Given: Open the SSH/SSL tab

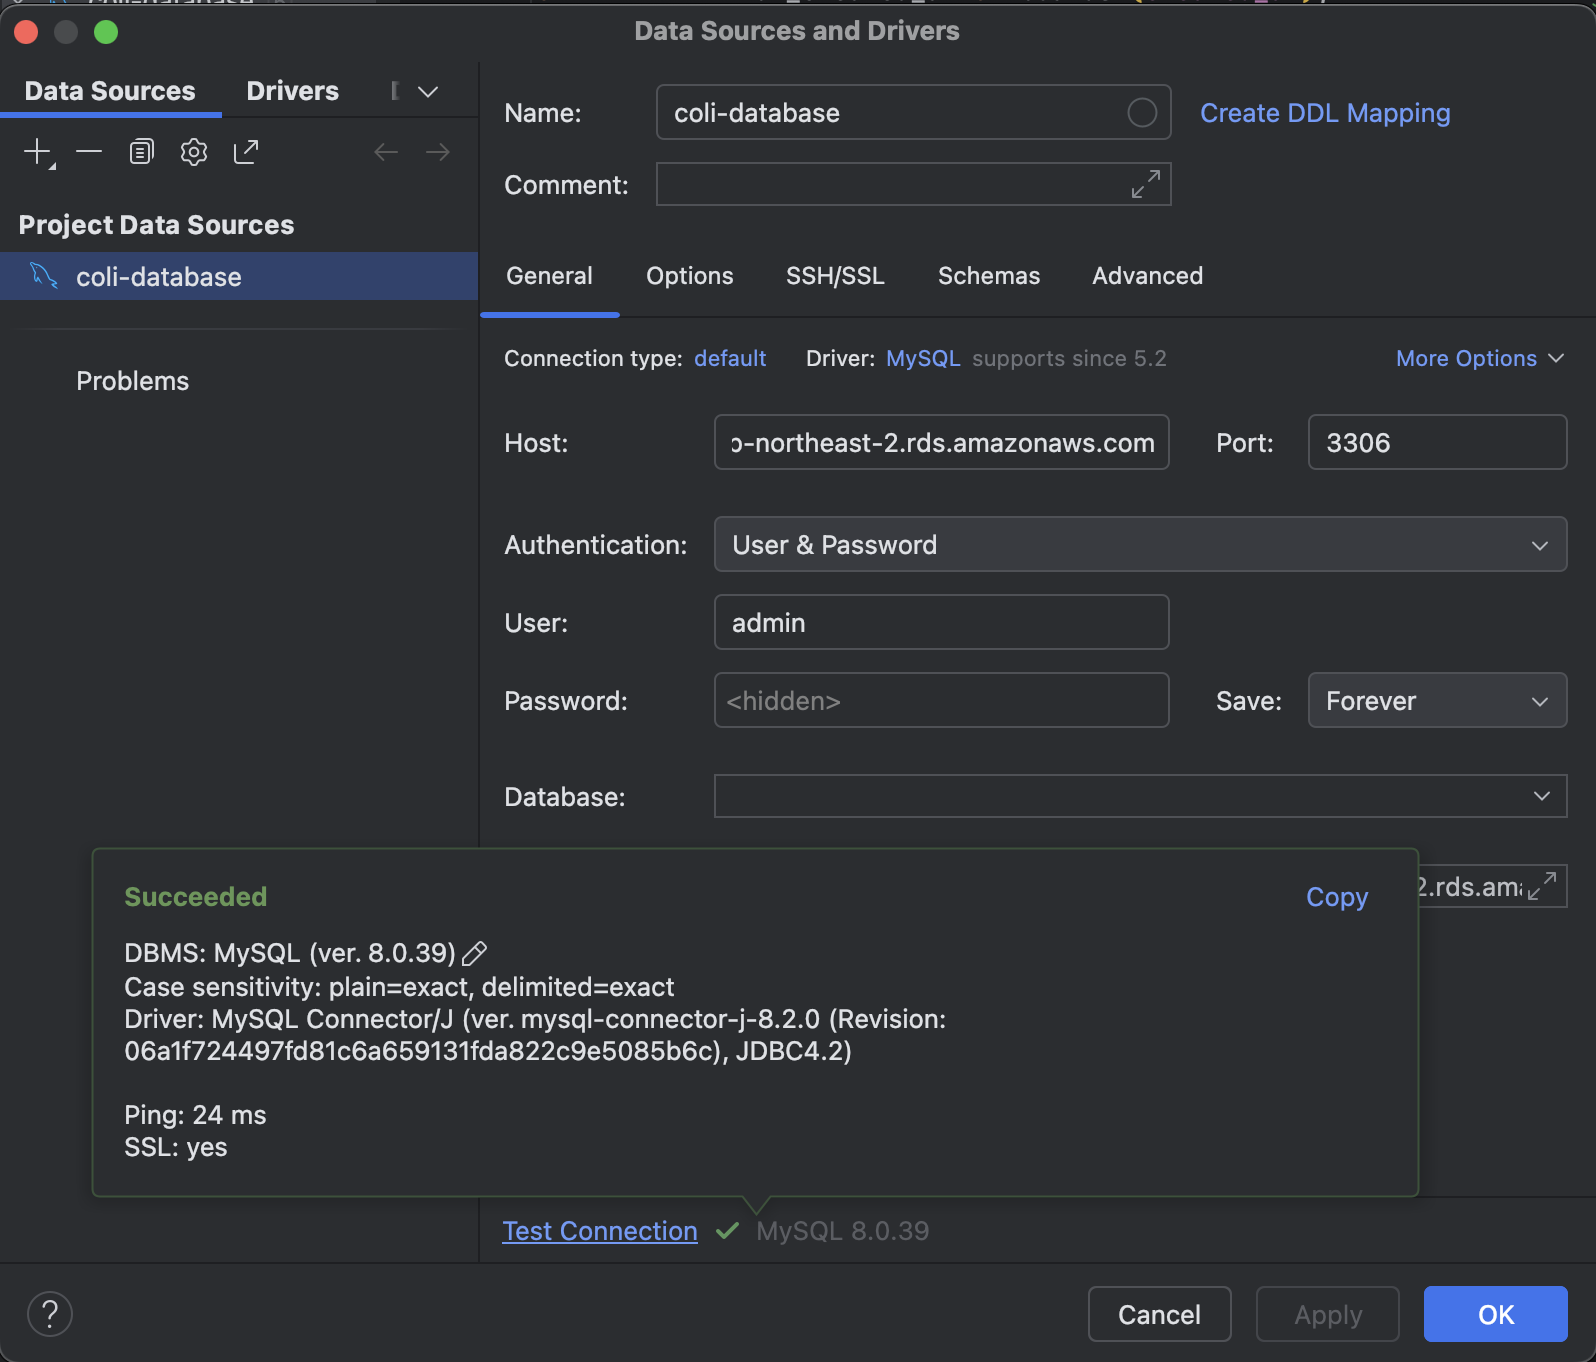Looking at the screenshot, I should 835,276.
